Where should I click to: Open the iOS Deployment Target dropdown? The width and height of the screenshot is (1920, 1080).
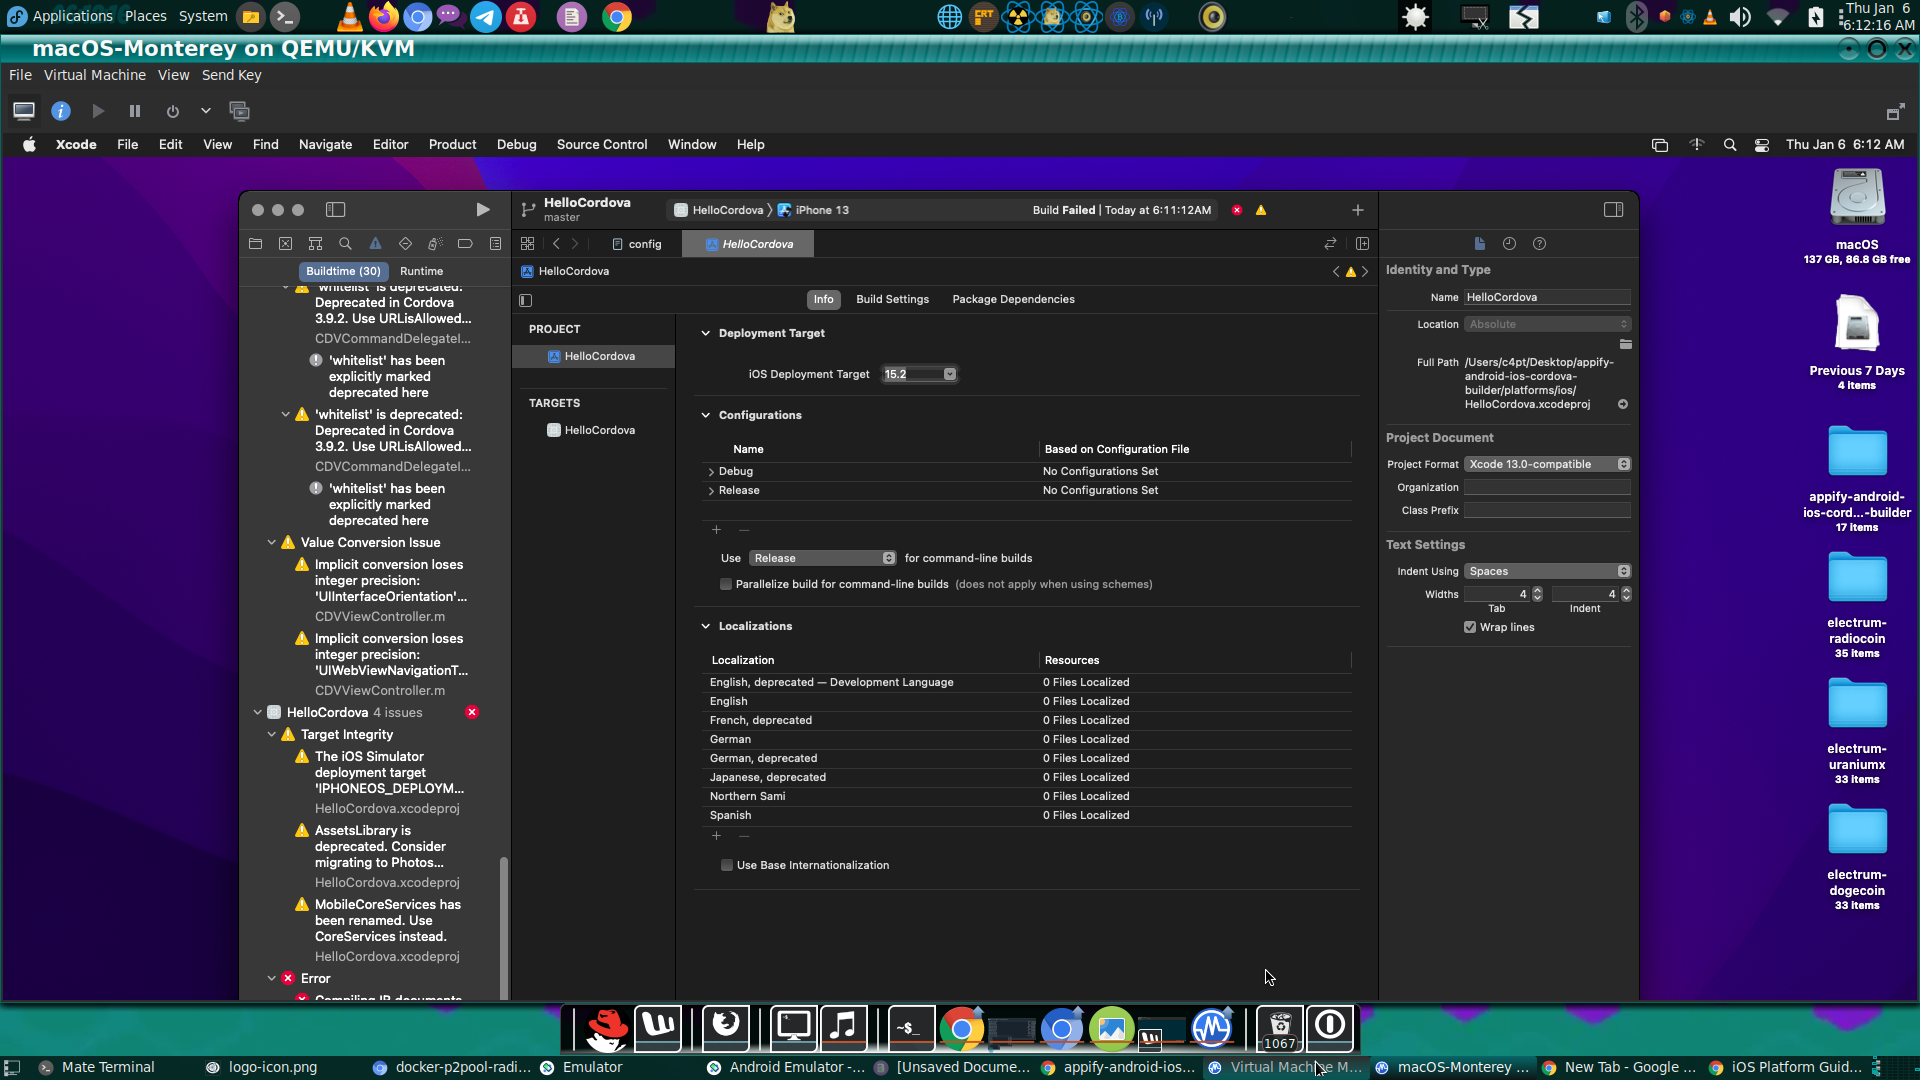click(948, 375)
